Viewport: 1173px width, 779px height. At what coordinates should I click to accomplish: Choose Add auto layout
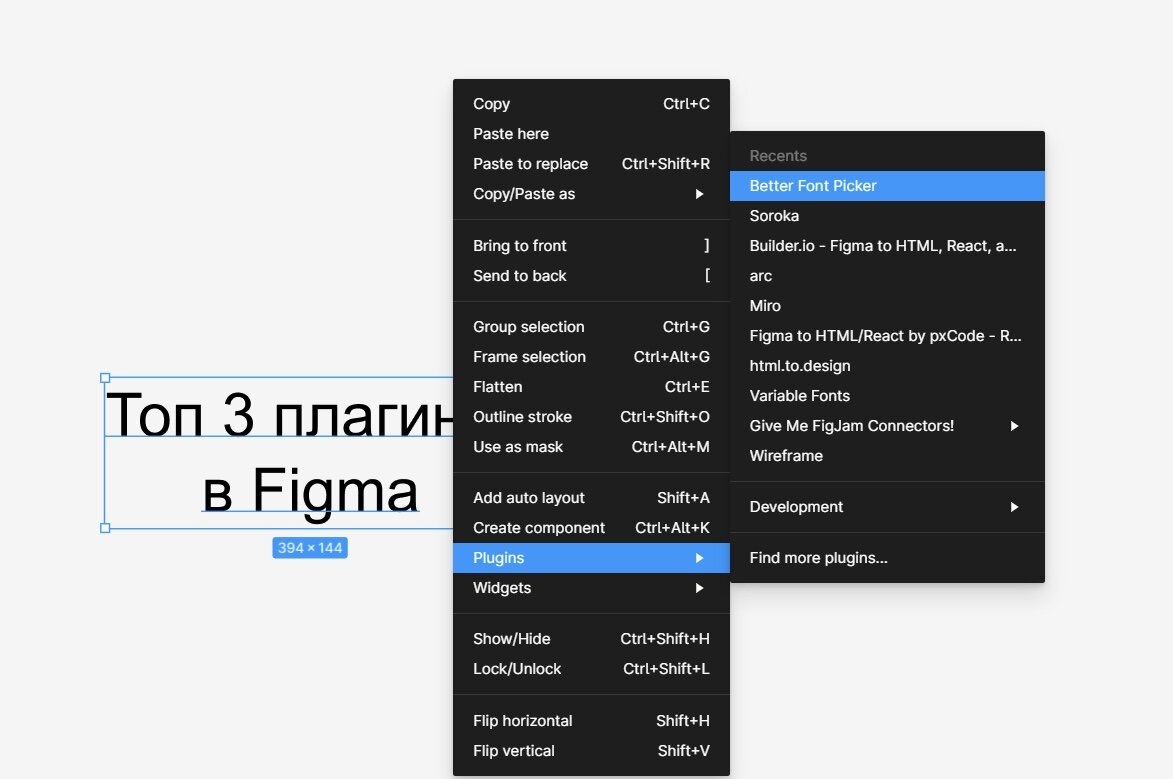(x=591, y=498)
